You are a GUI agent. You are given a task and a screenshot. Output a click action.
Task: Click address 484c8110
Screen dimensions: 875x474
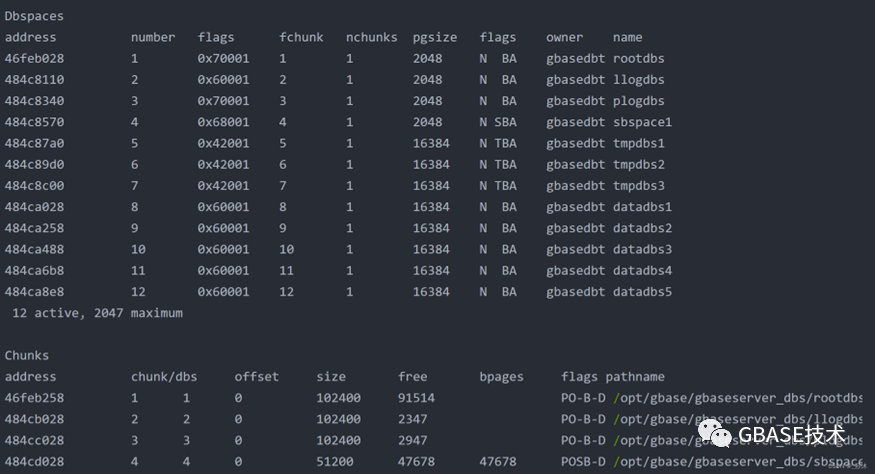34,80
